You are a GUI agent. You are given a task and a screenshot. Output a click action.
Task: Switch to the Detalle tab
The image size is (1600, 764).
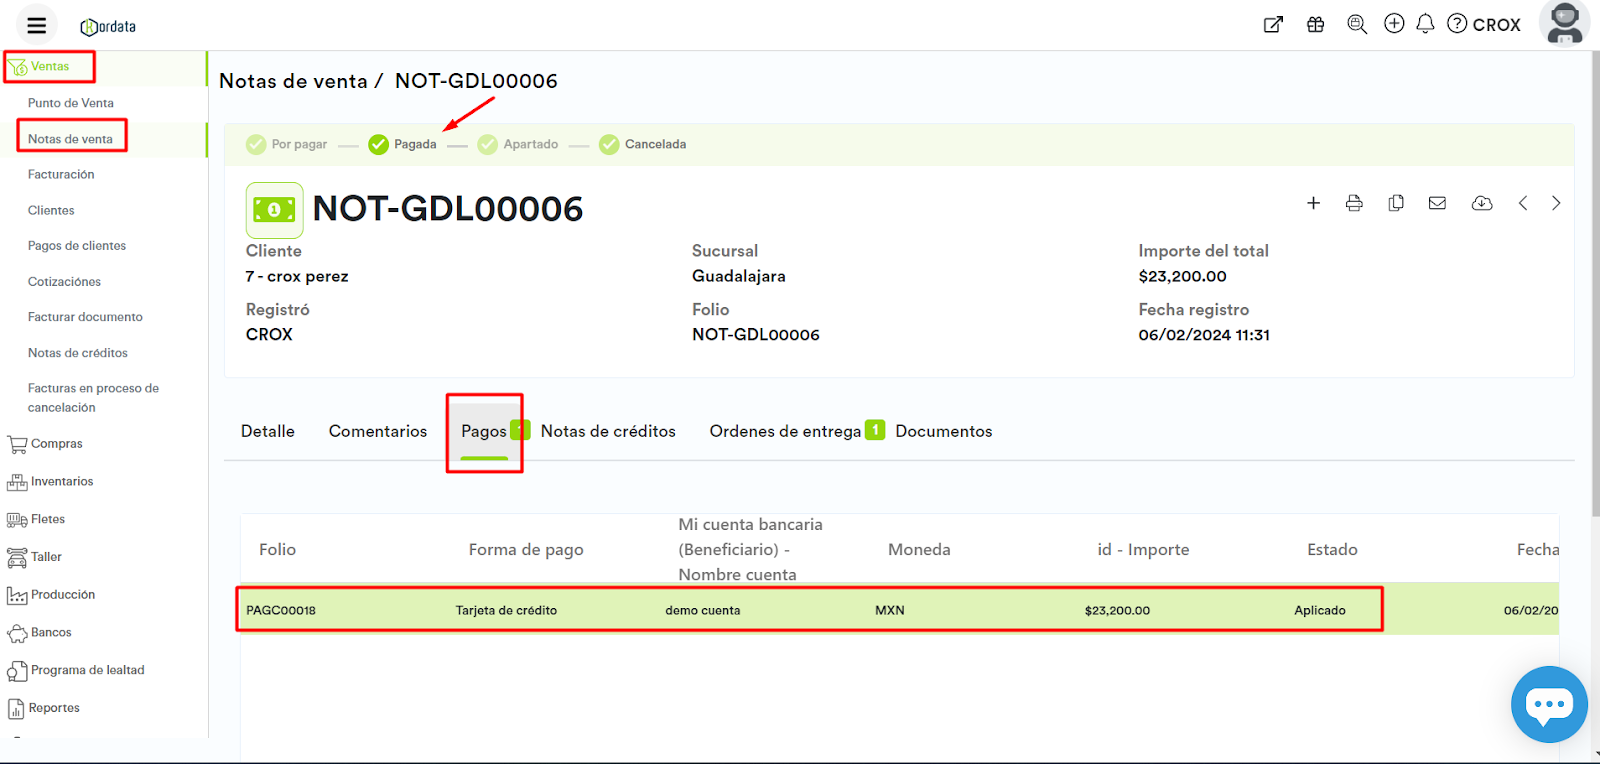pyautogui.click(x=267, y=431)
